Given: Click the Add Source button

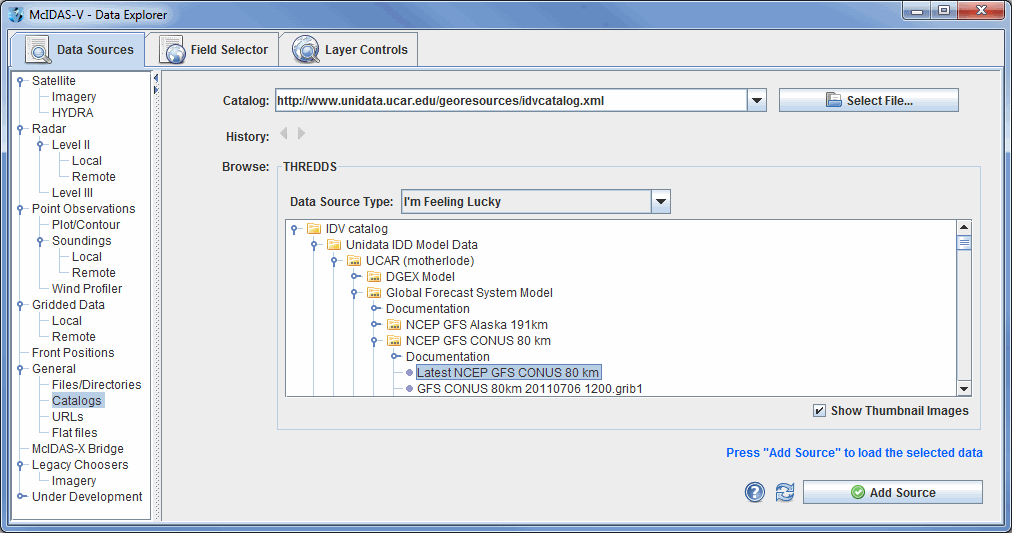Looking at the screenshot, I should [x=893, y=492].
